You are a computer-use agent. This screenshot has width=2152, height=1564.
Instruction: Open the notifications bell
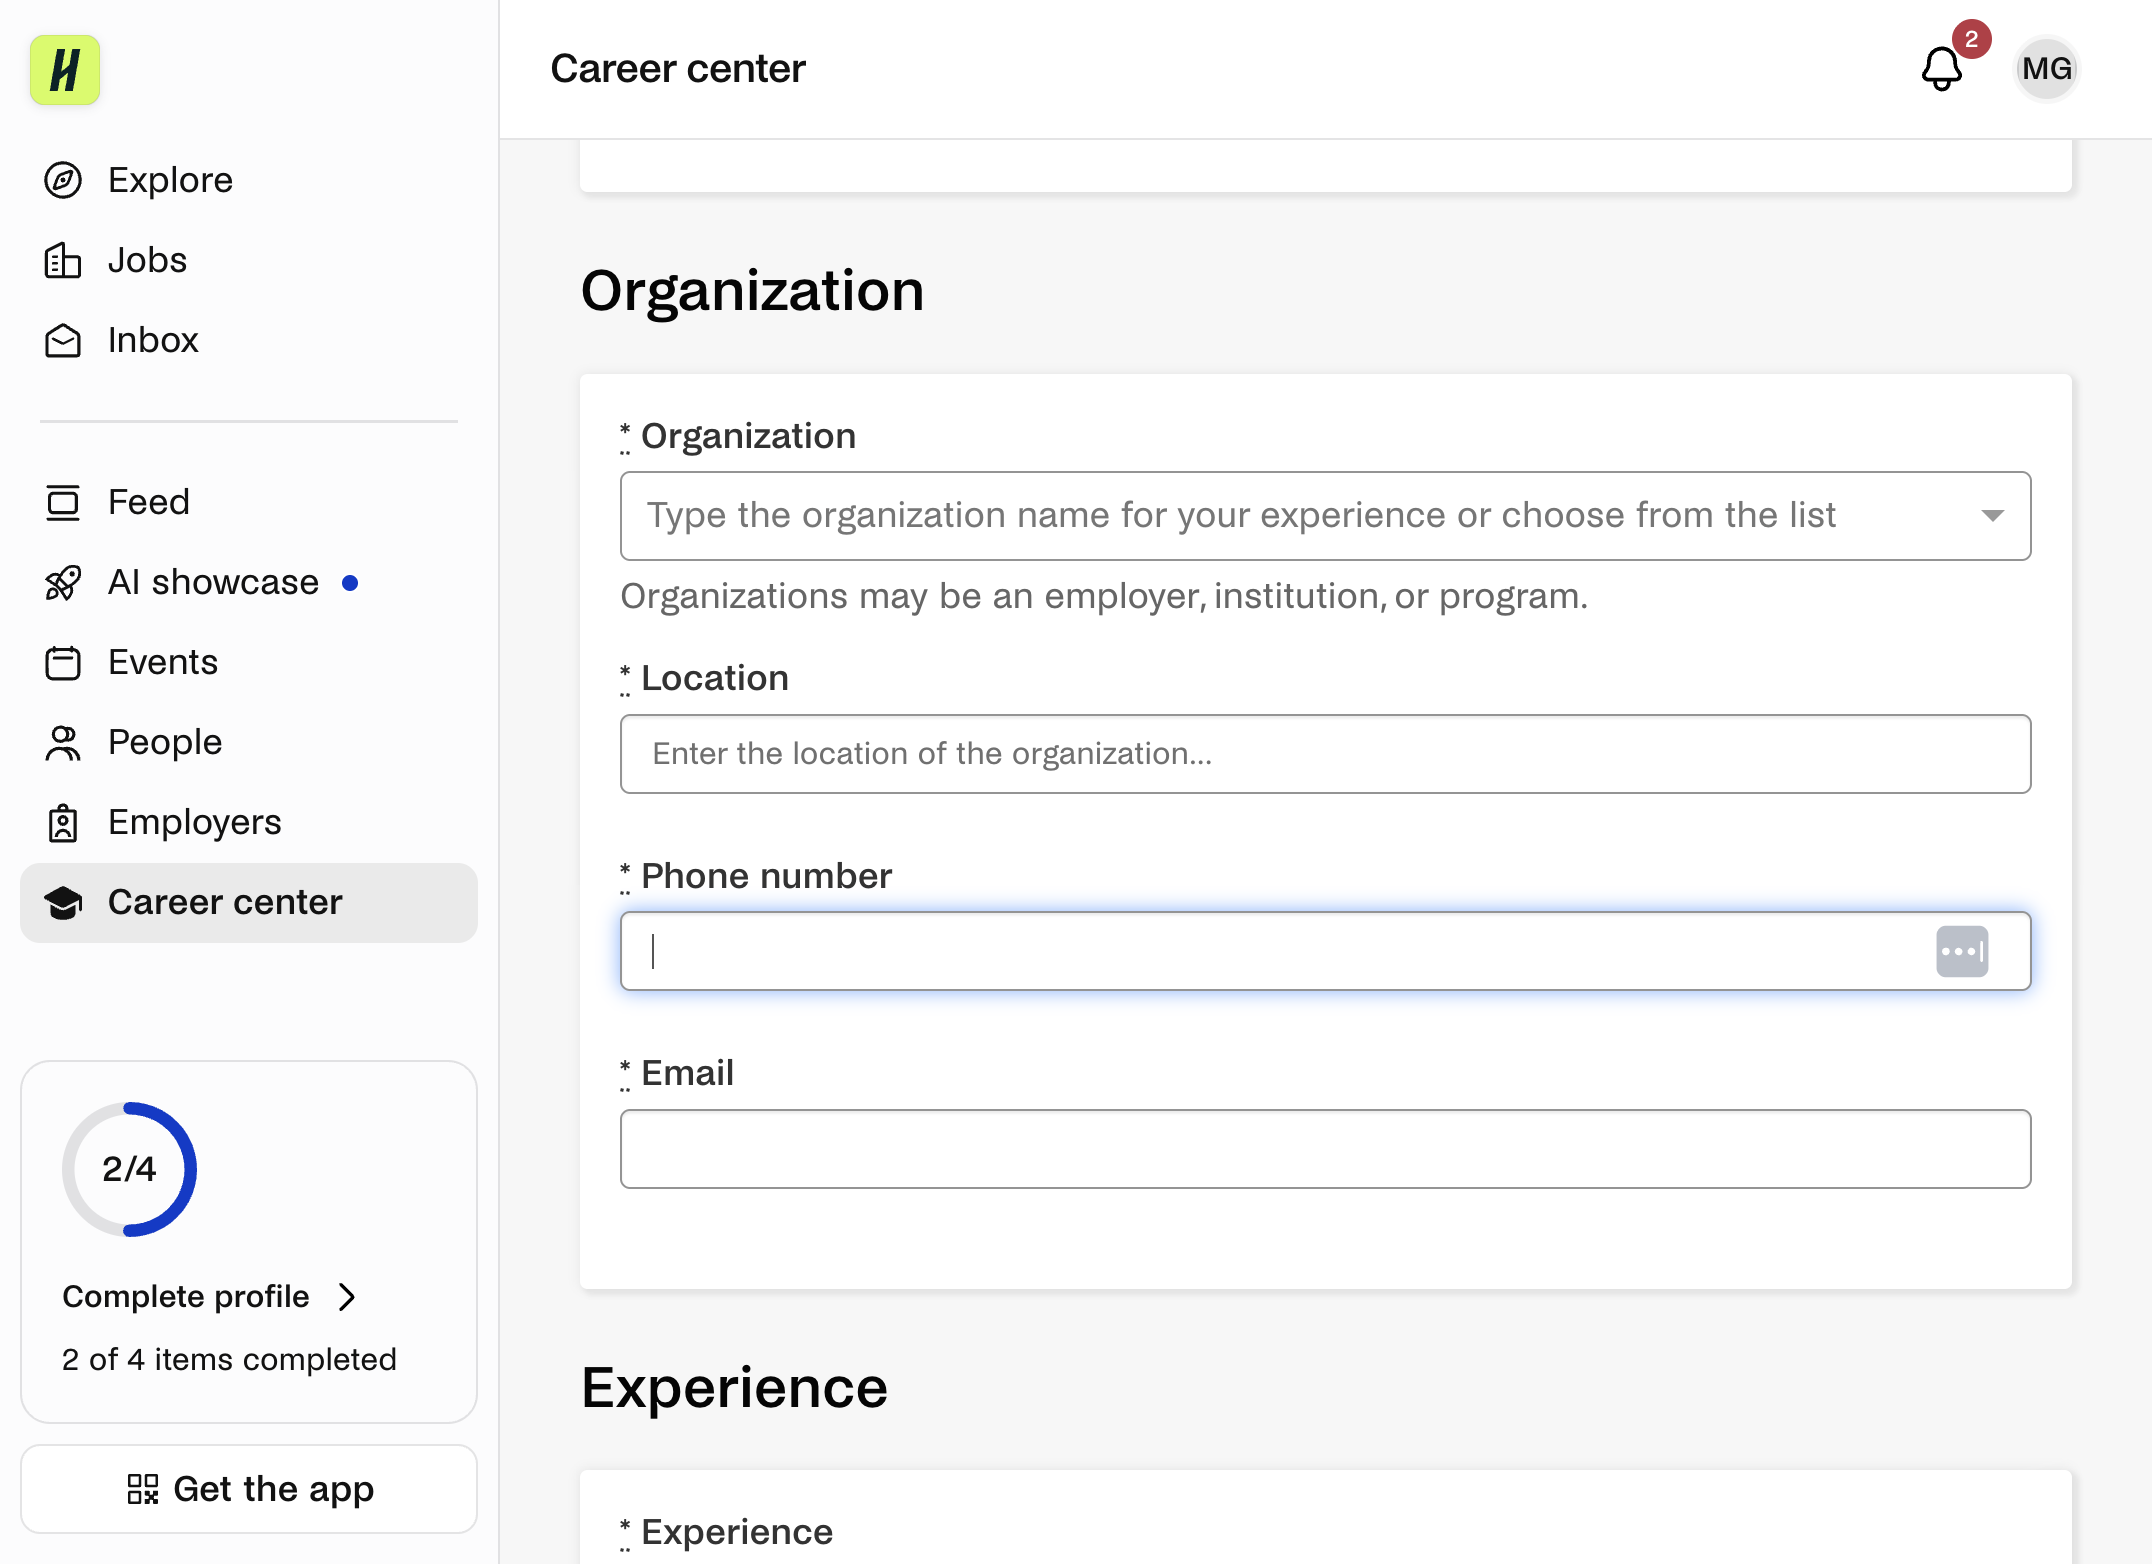pyautogui.click(x=1941, y=69)
